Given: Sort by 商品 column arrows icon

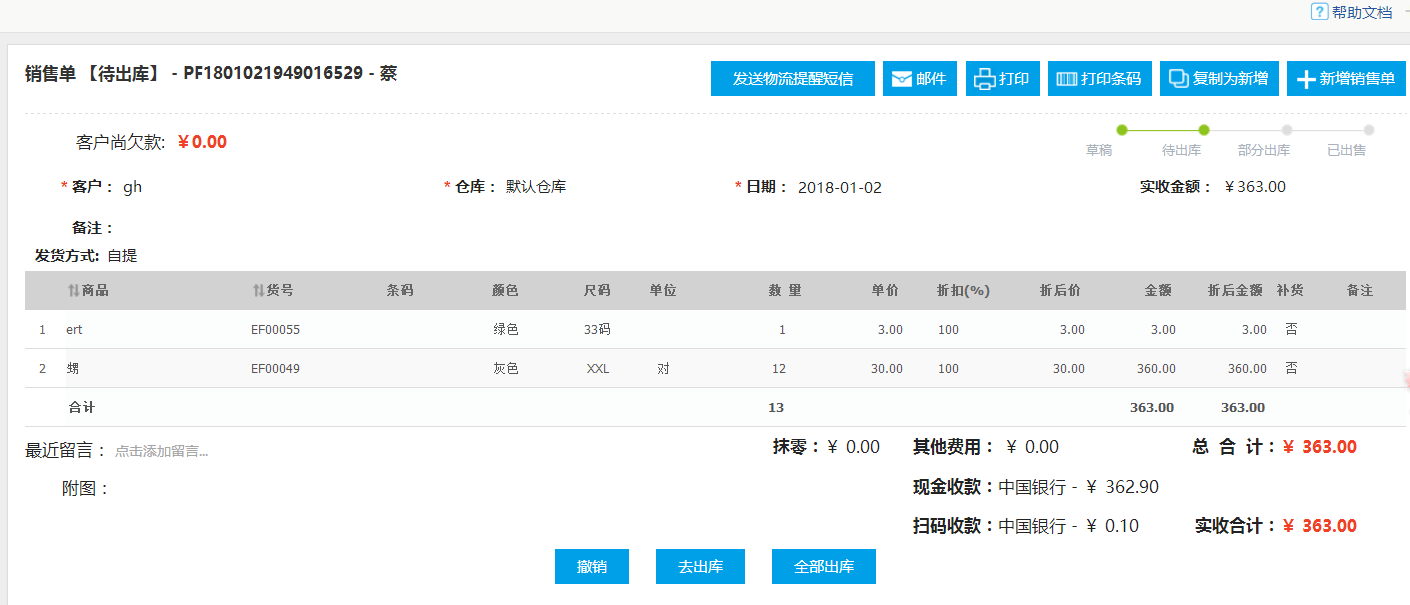Looking at the screenshot, I should 73,290.
